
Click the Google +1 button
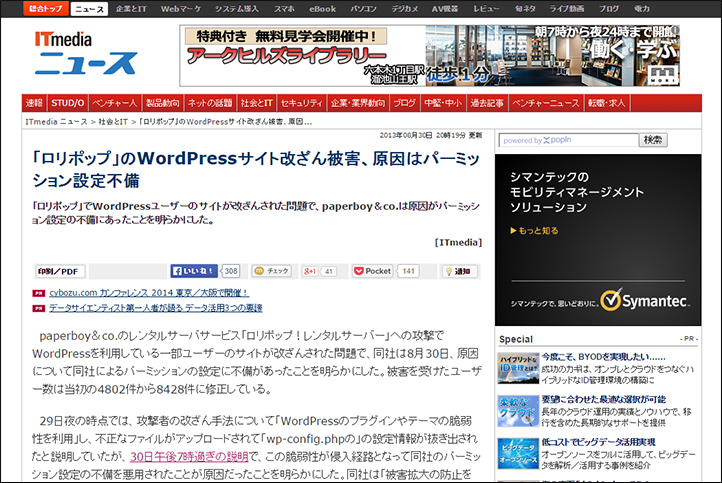tap(310, 271)
